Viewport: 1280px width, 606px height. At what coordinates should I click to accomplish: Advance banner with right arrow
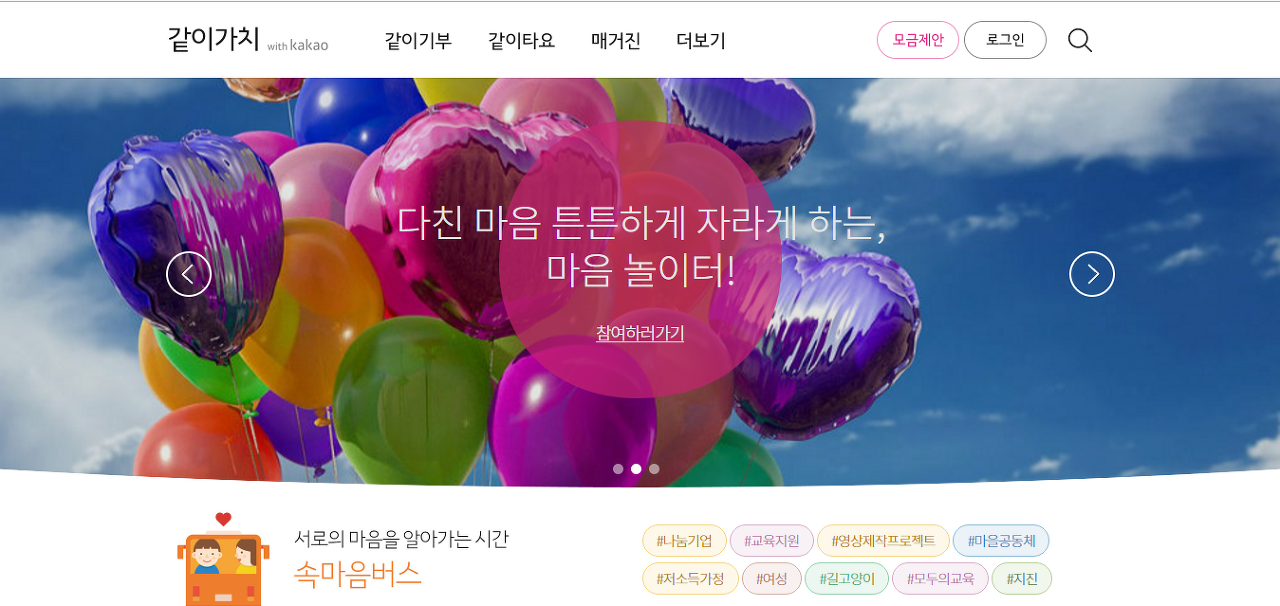pyautogui.click(x=1092, y=274)
